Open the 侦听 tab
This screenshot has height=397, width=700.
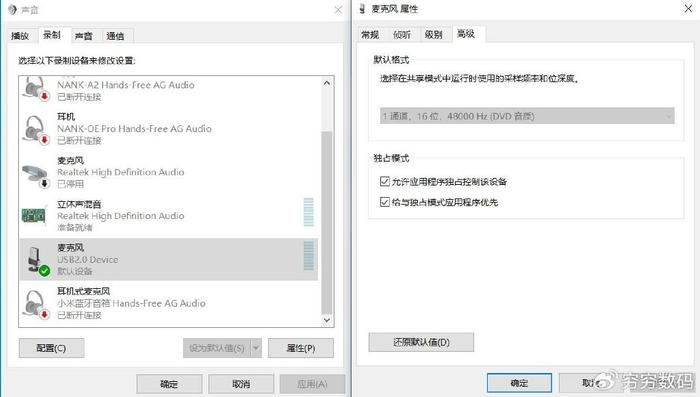tap(402, 34)
